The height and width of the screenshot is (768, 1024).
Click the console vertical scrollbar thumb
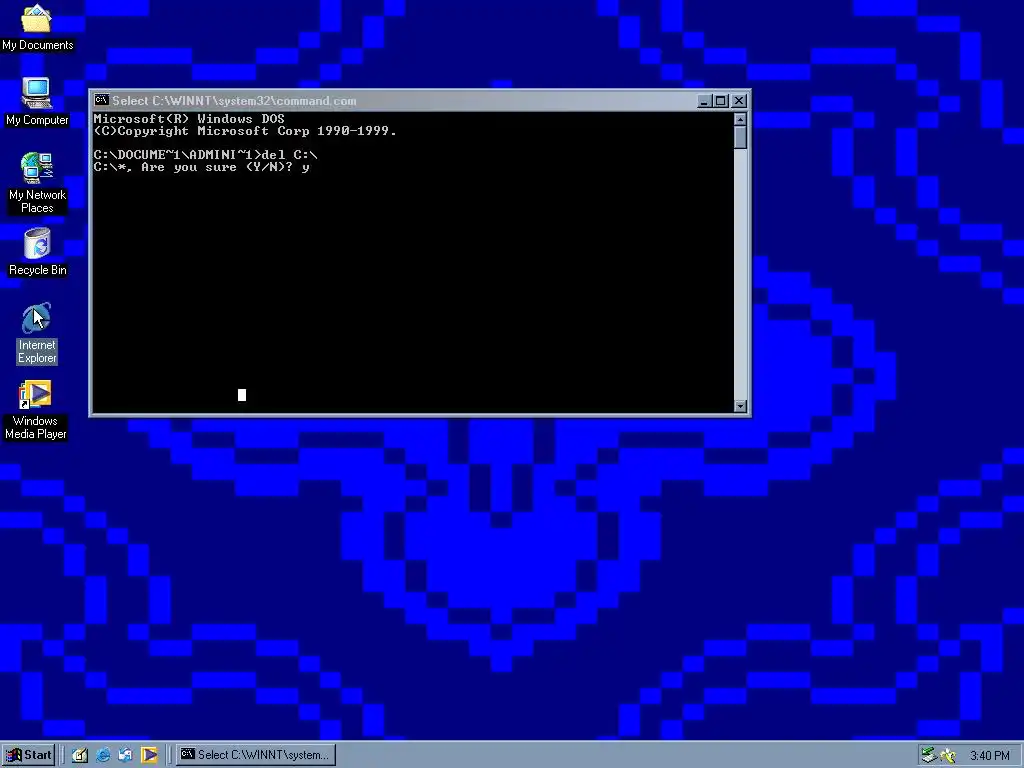740,138
